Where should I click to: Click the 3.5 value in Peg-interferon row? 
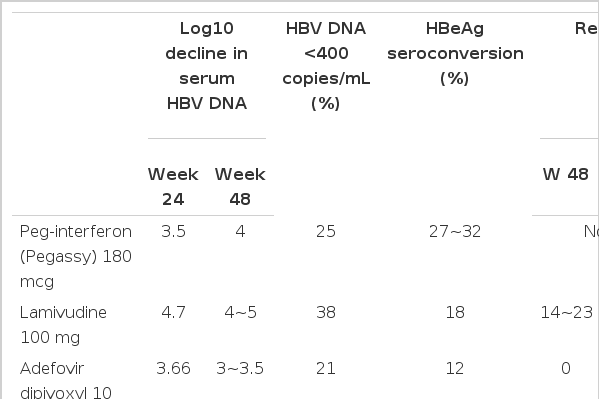pos(173,232)
